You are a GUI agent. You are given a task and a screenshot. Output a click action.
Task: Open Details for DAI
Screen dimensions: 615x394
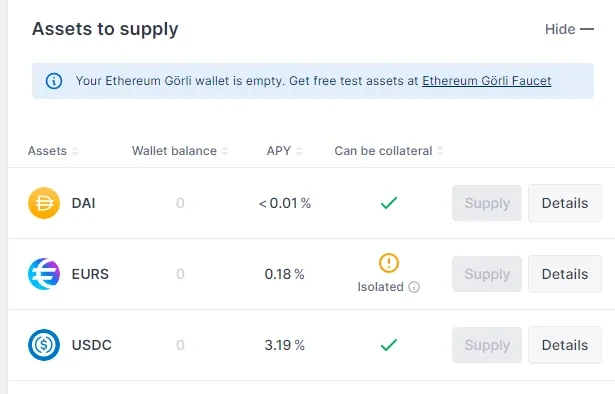tap(565, 203)
